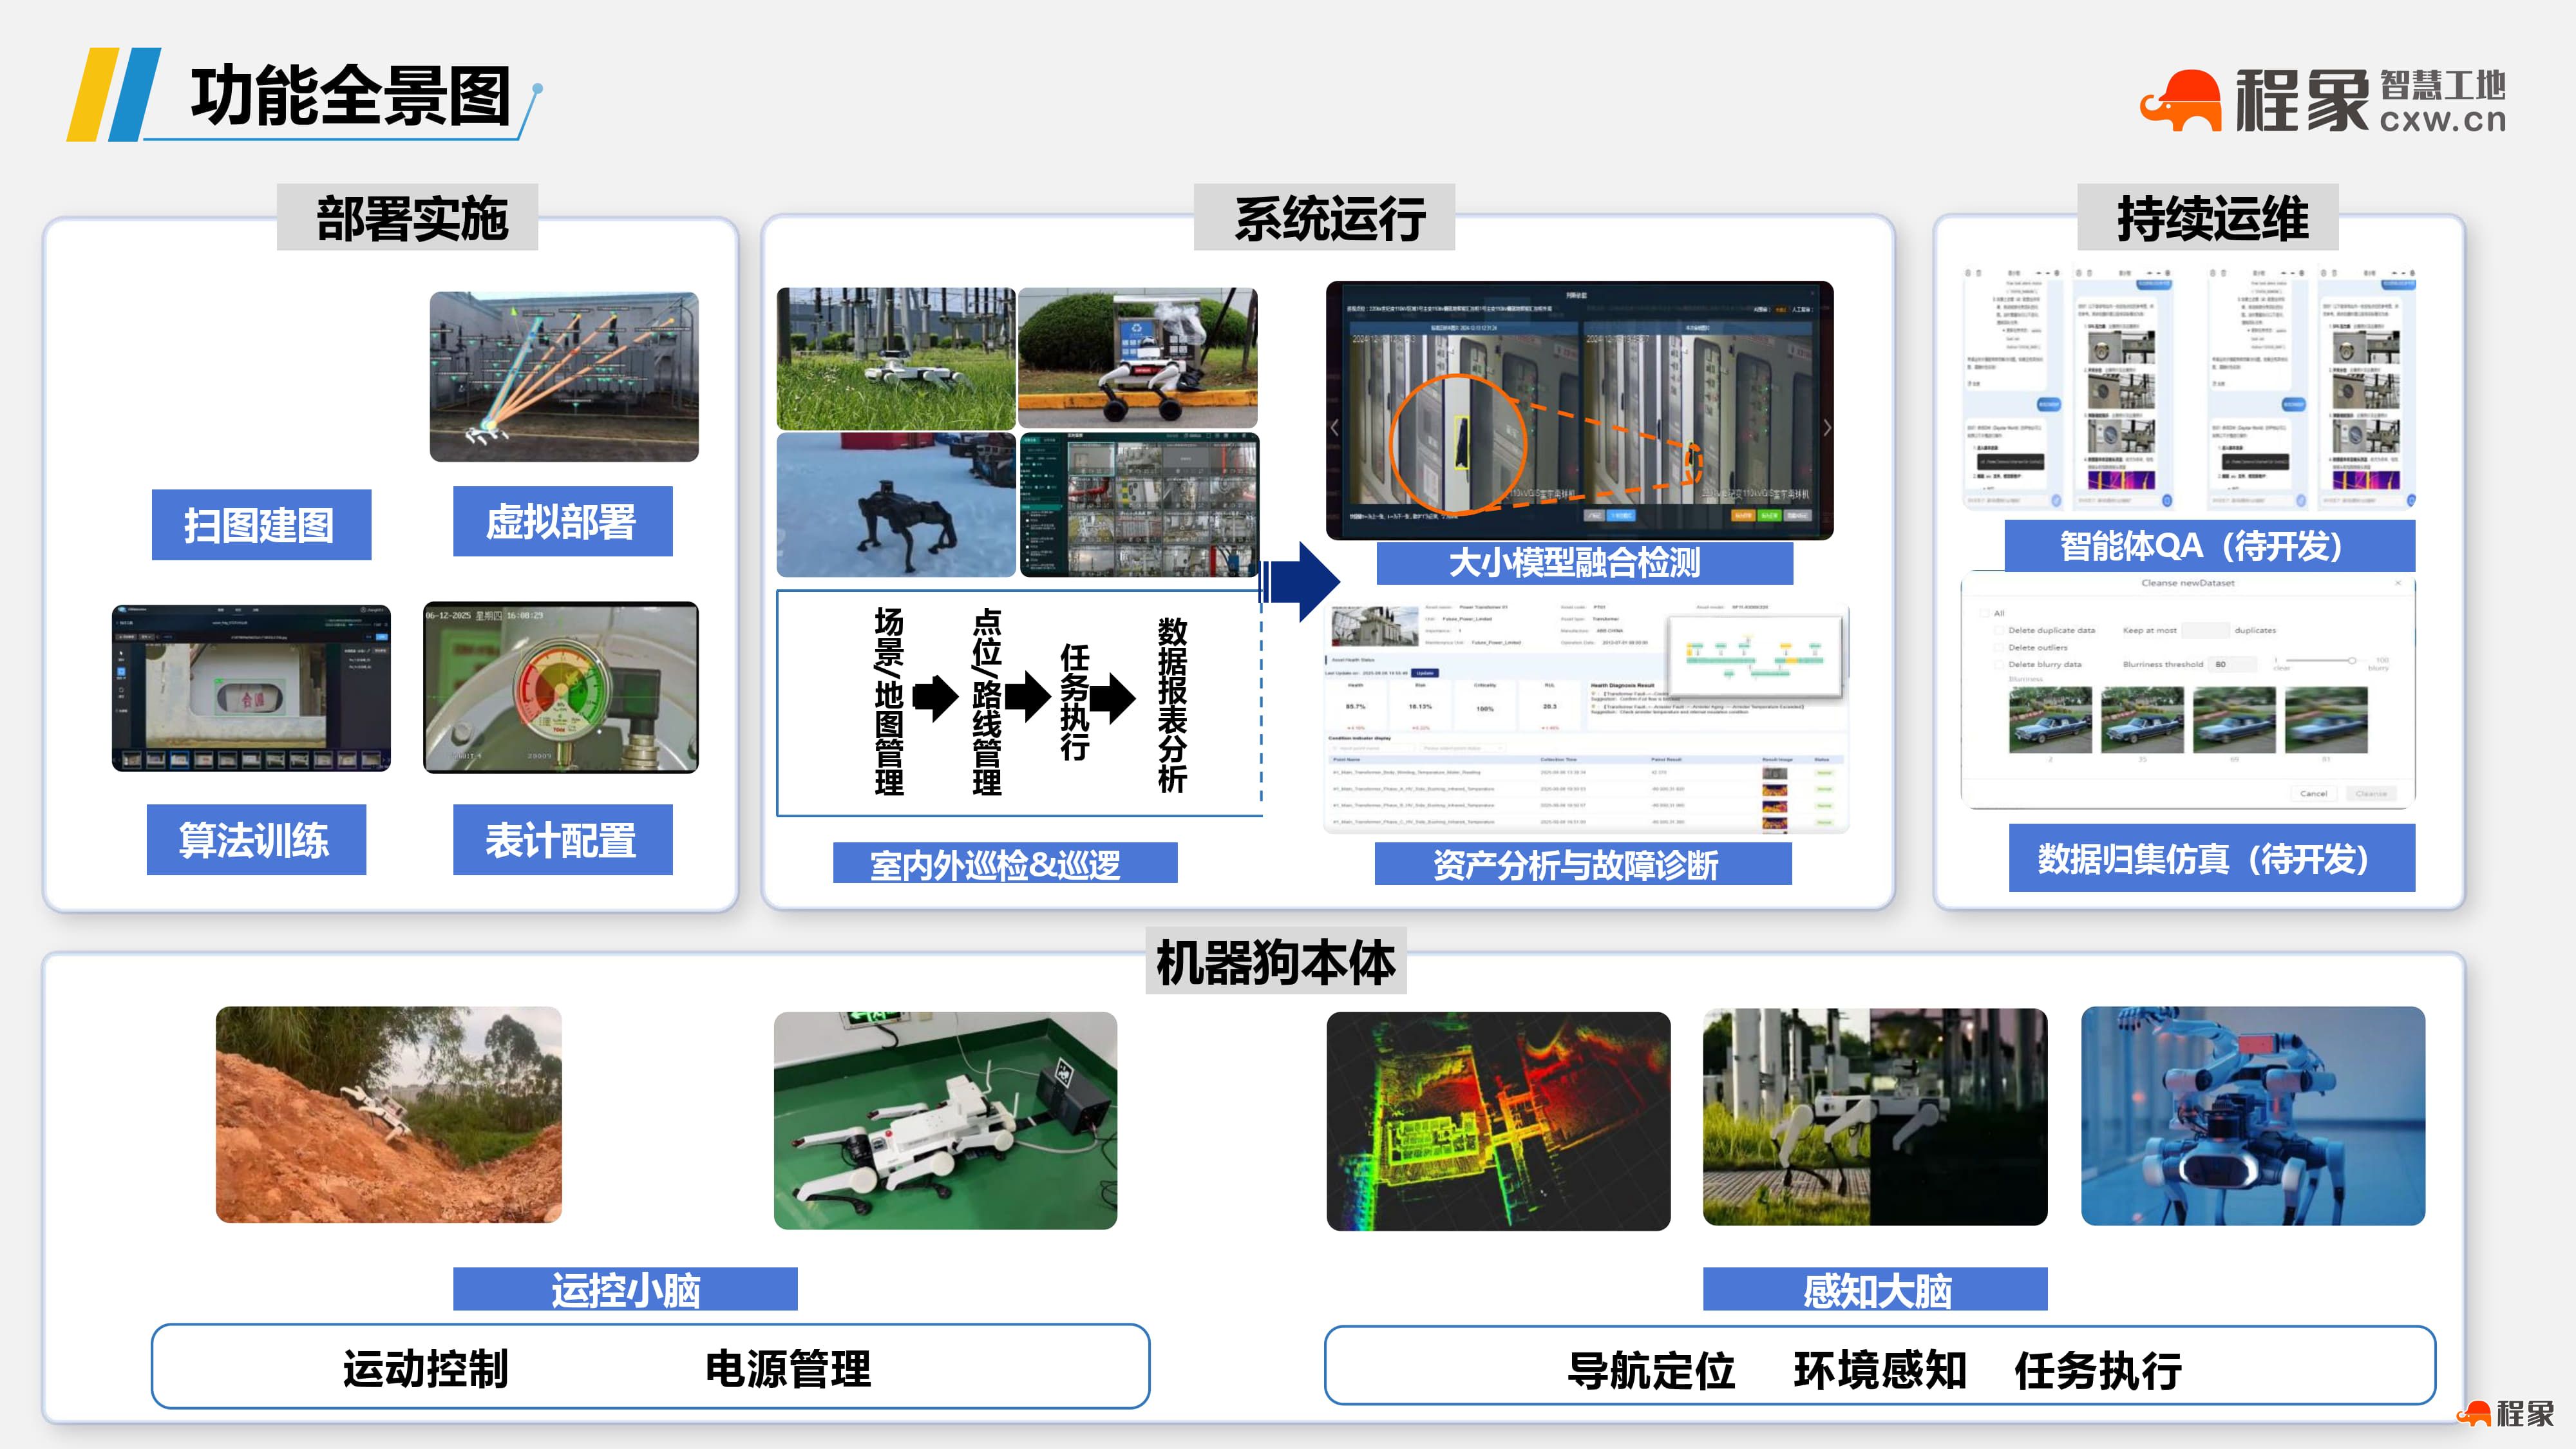Click the Cleanse button in the dataset dialog

point(2371,793)
